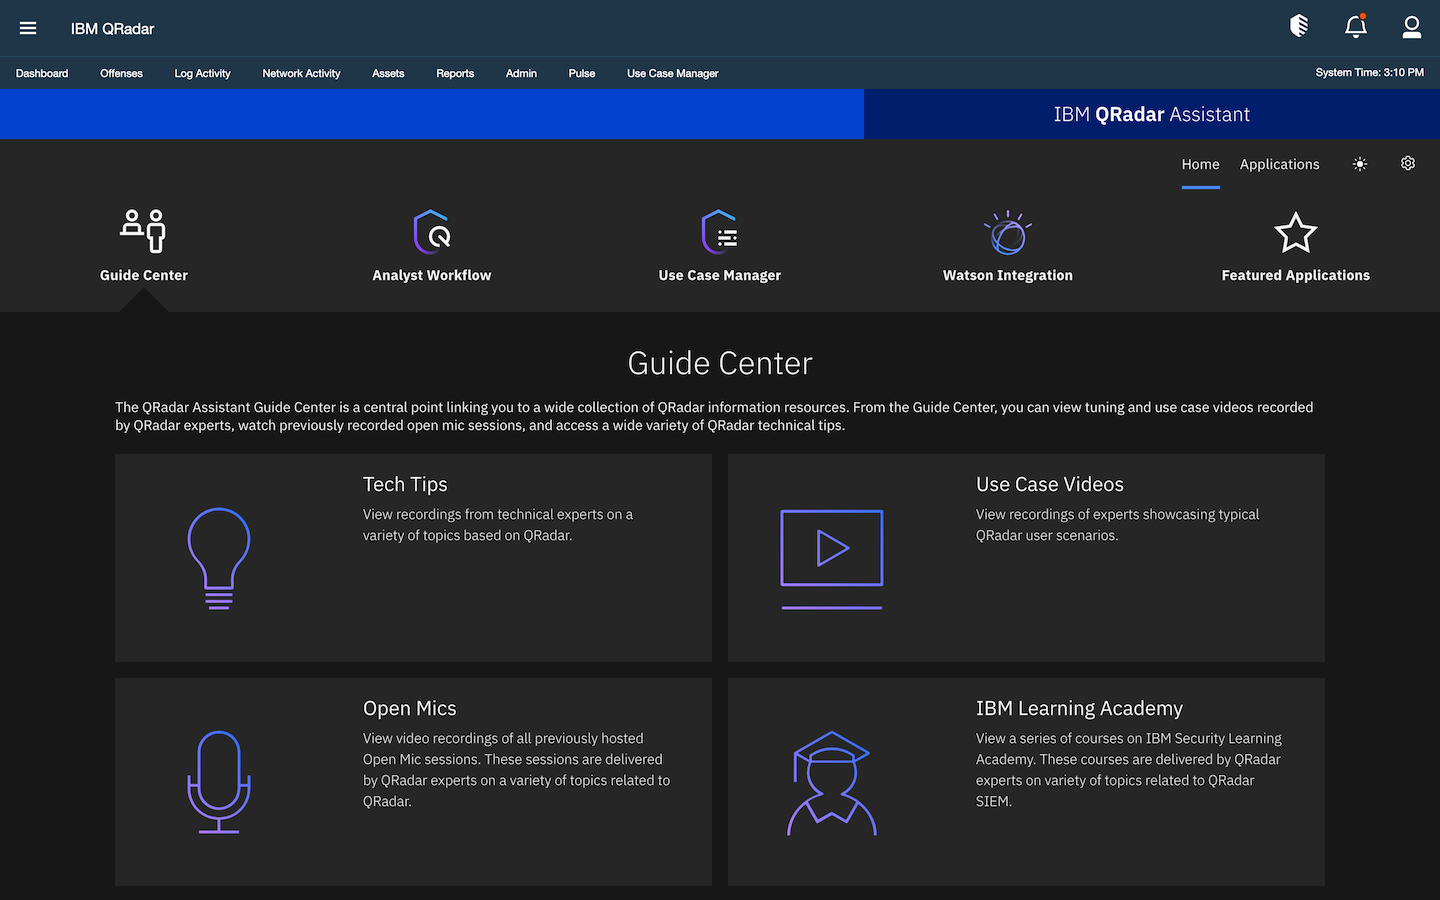Select the Guide Center icon
This screenshot has height=900, width=1440.
click(143, 230)
